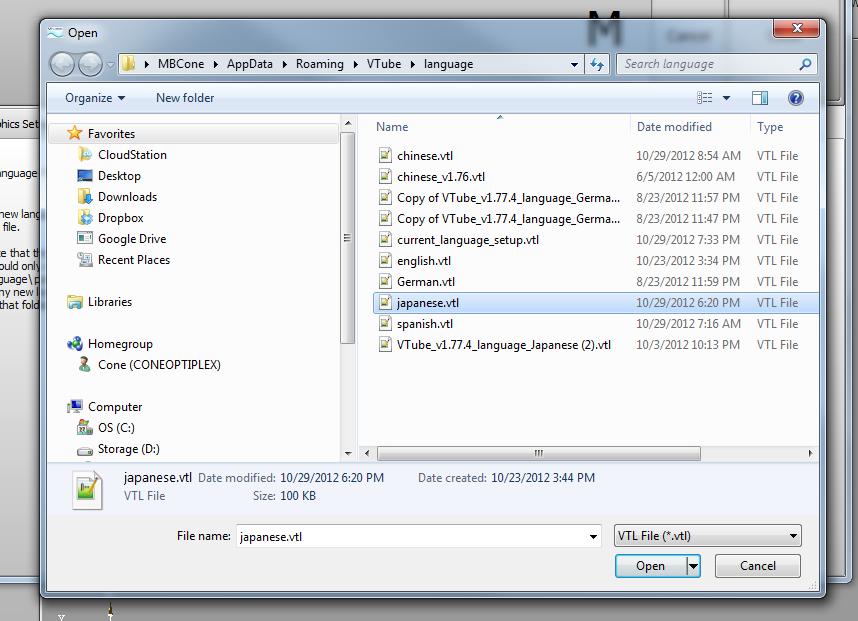Click the change view icon

click(705, 98)
